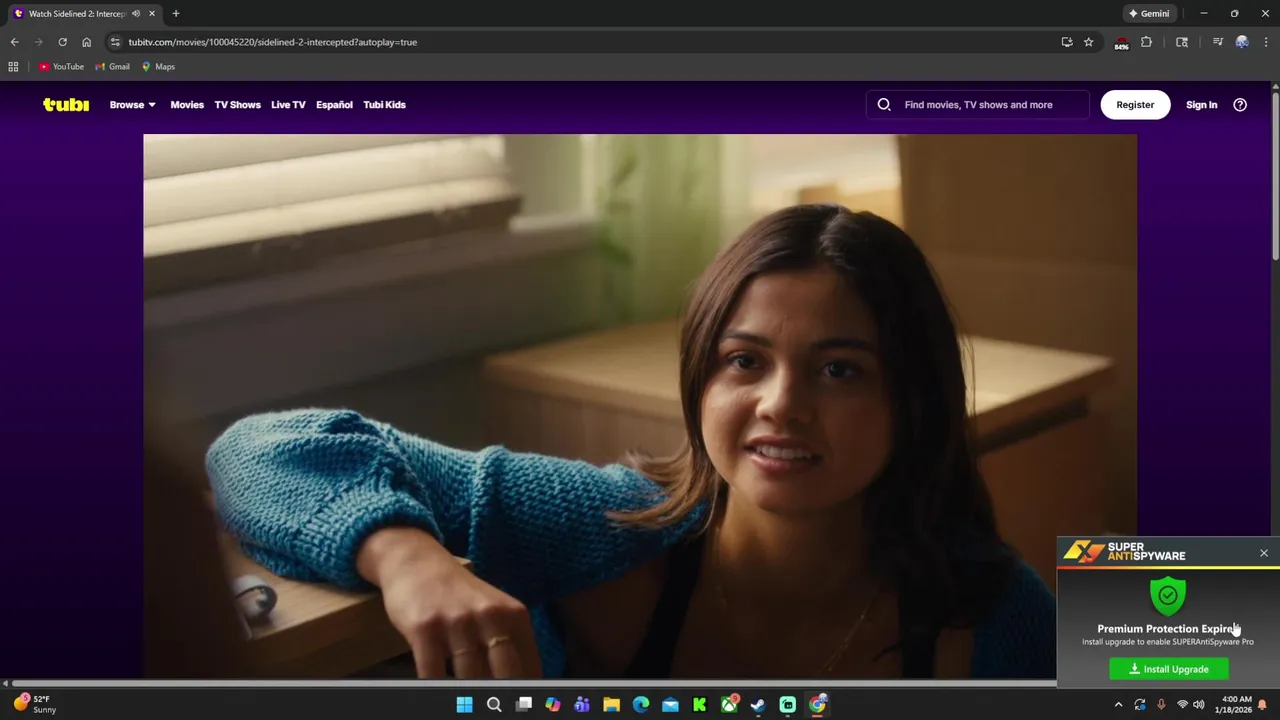The image size is (1280, 720).
Task: Click the Sign In link
Action: (1201, 105)
